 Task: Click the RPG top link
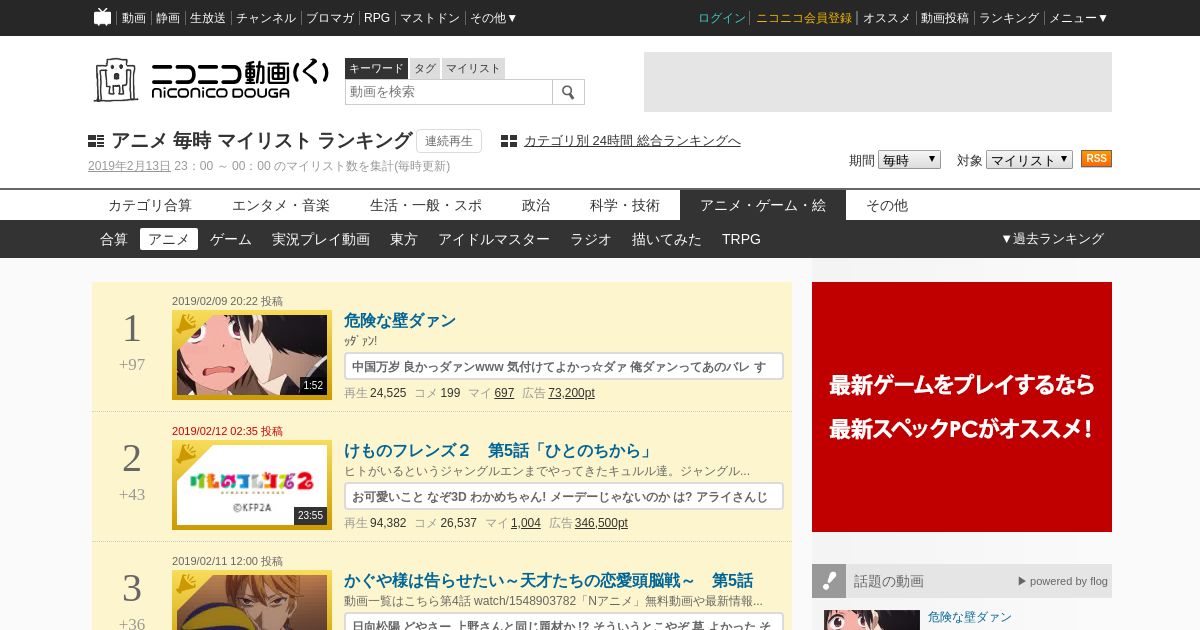click(377, 18)
